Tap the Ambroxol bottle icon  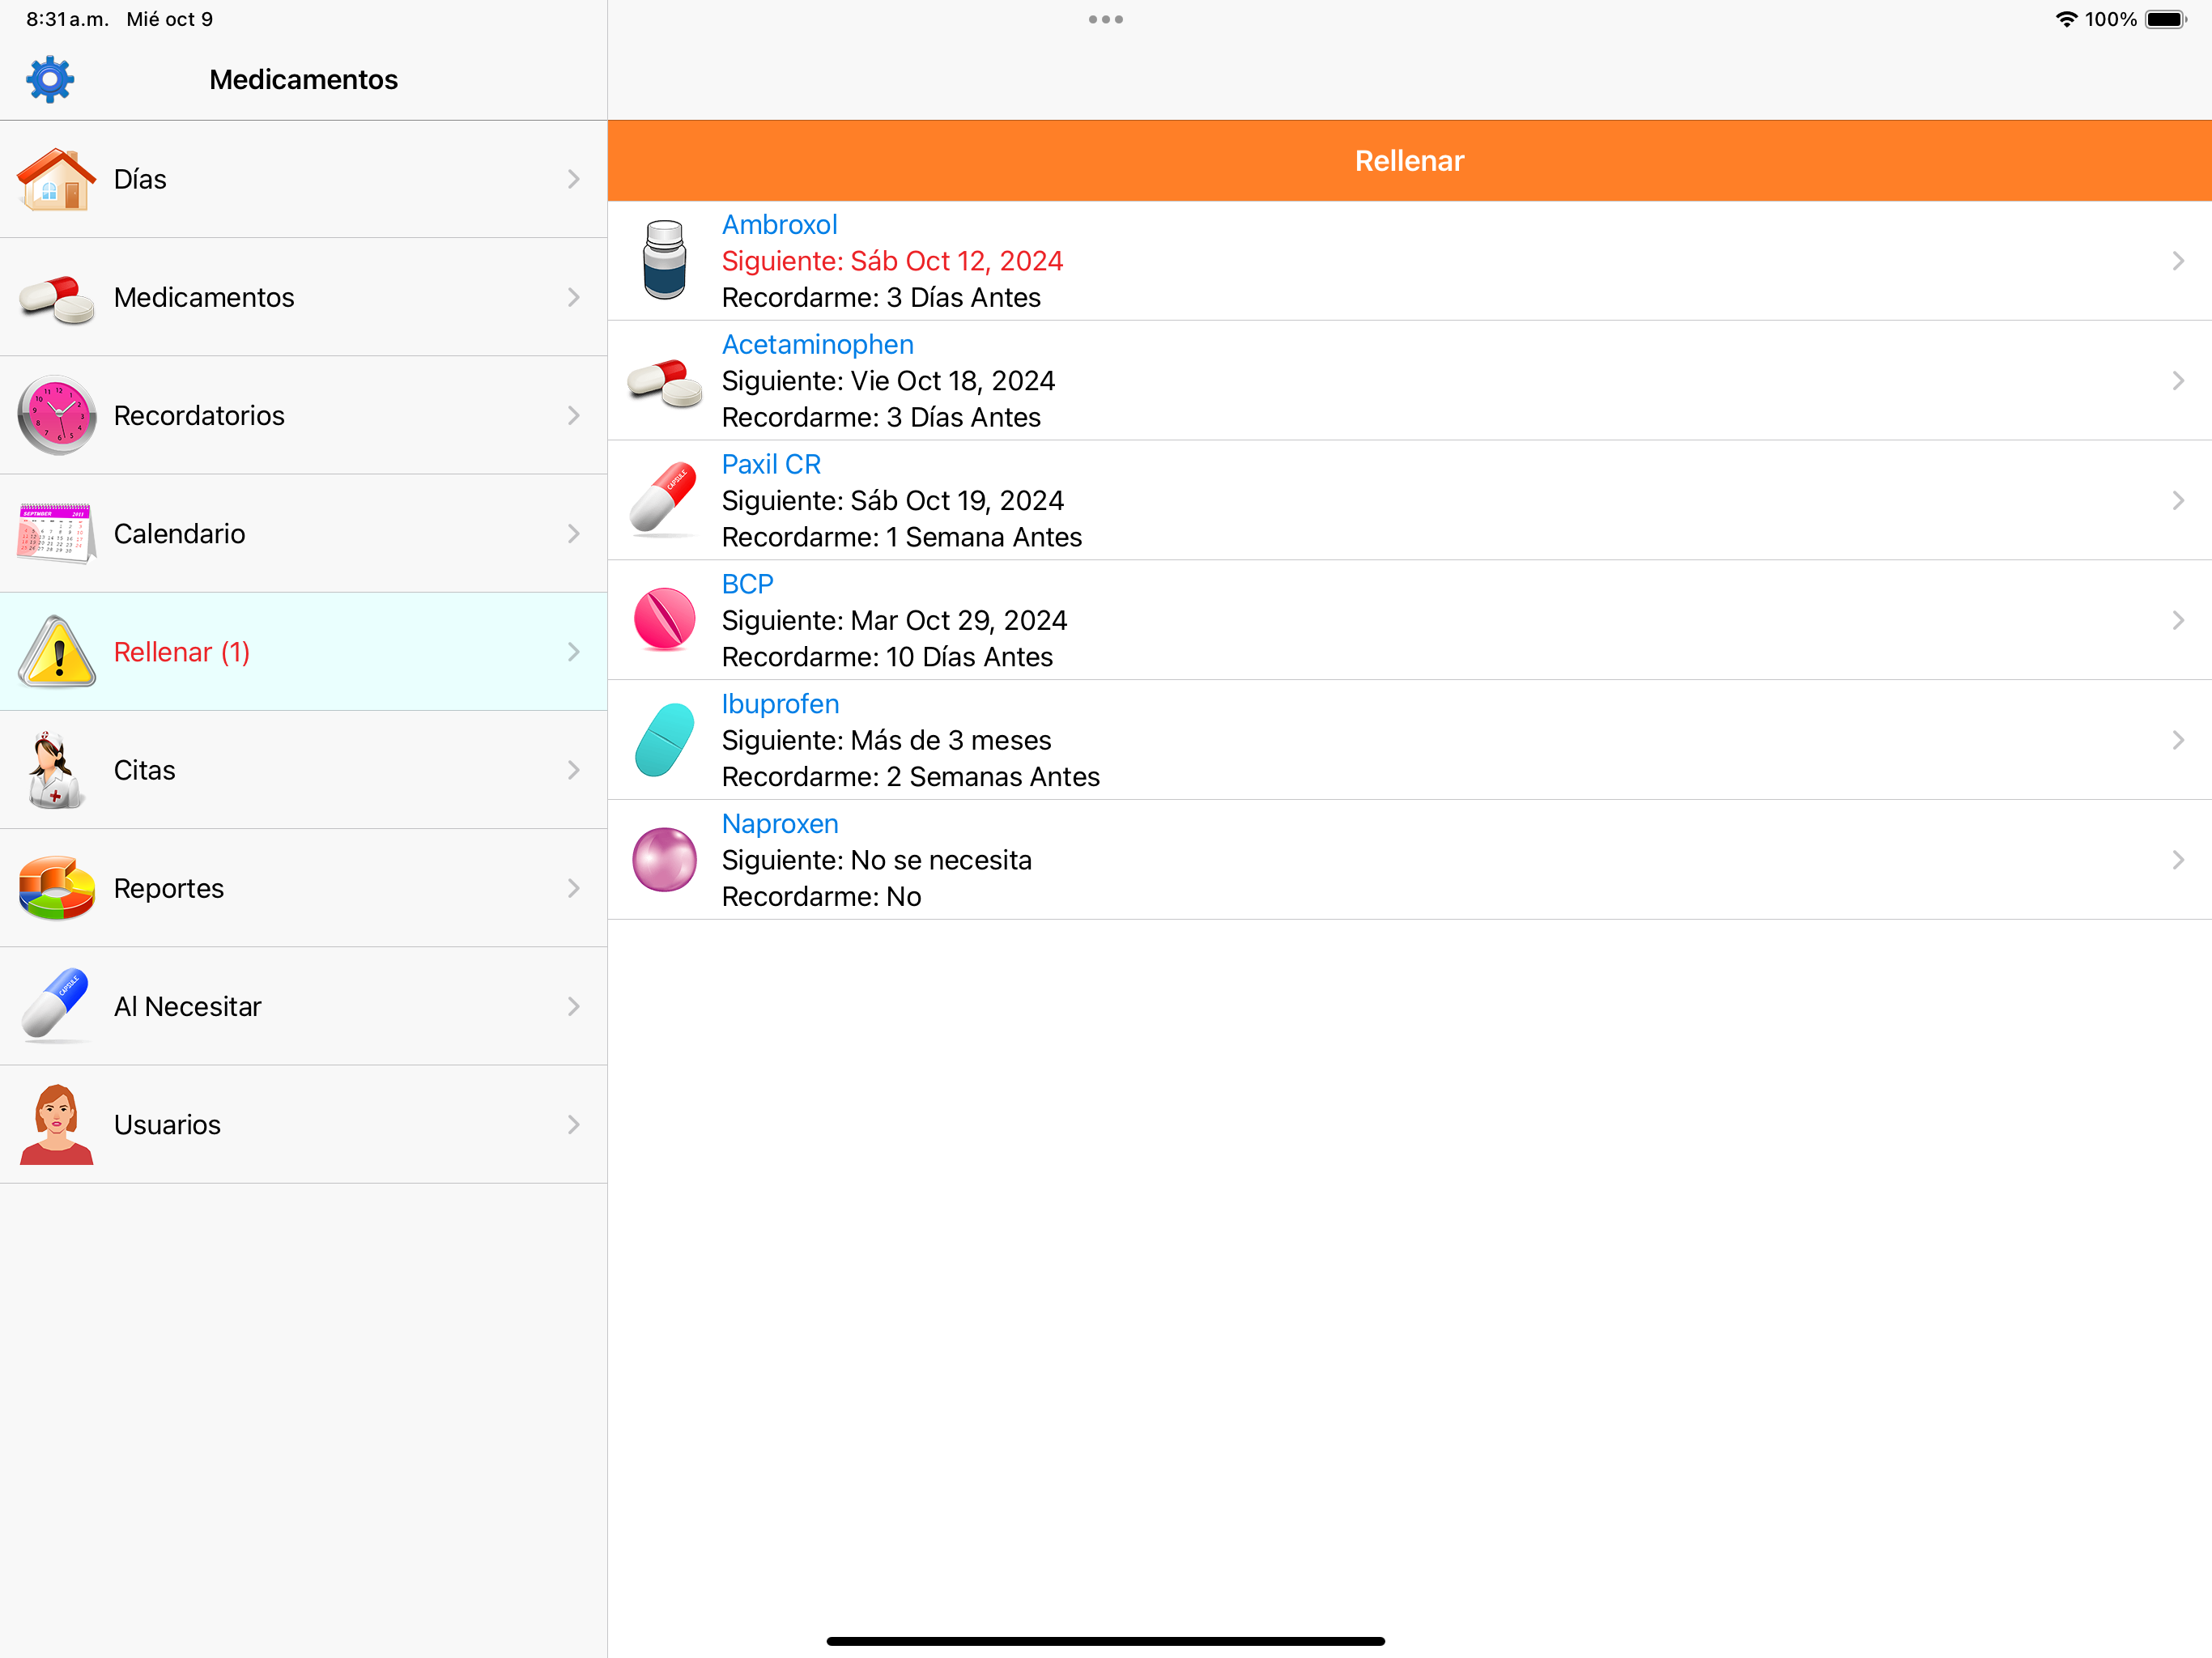(x=664, y=260)
